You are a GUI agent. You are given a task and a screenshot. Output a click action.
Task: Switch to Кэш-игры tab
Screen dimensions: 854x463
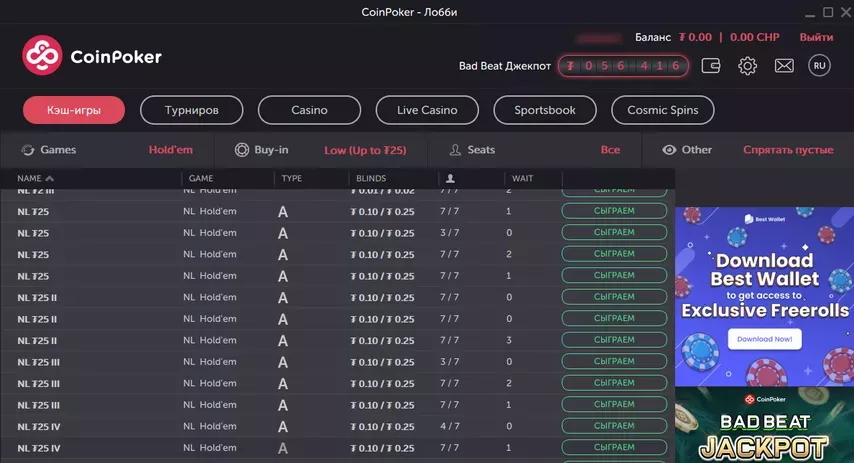tap(74, 110)
